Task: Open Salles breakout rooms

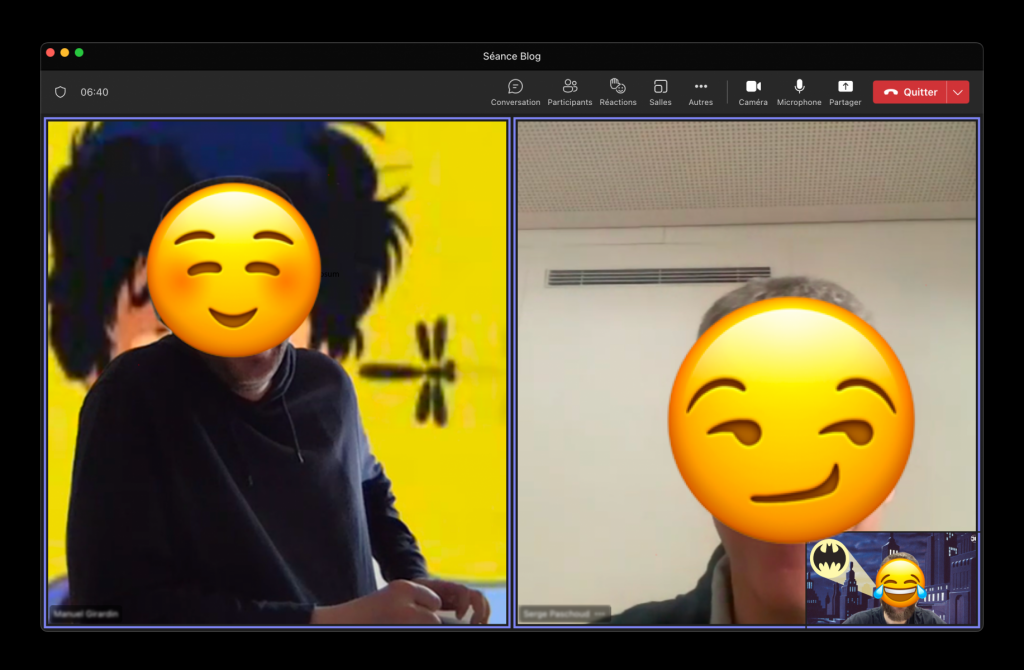Action: 660,92
